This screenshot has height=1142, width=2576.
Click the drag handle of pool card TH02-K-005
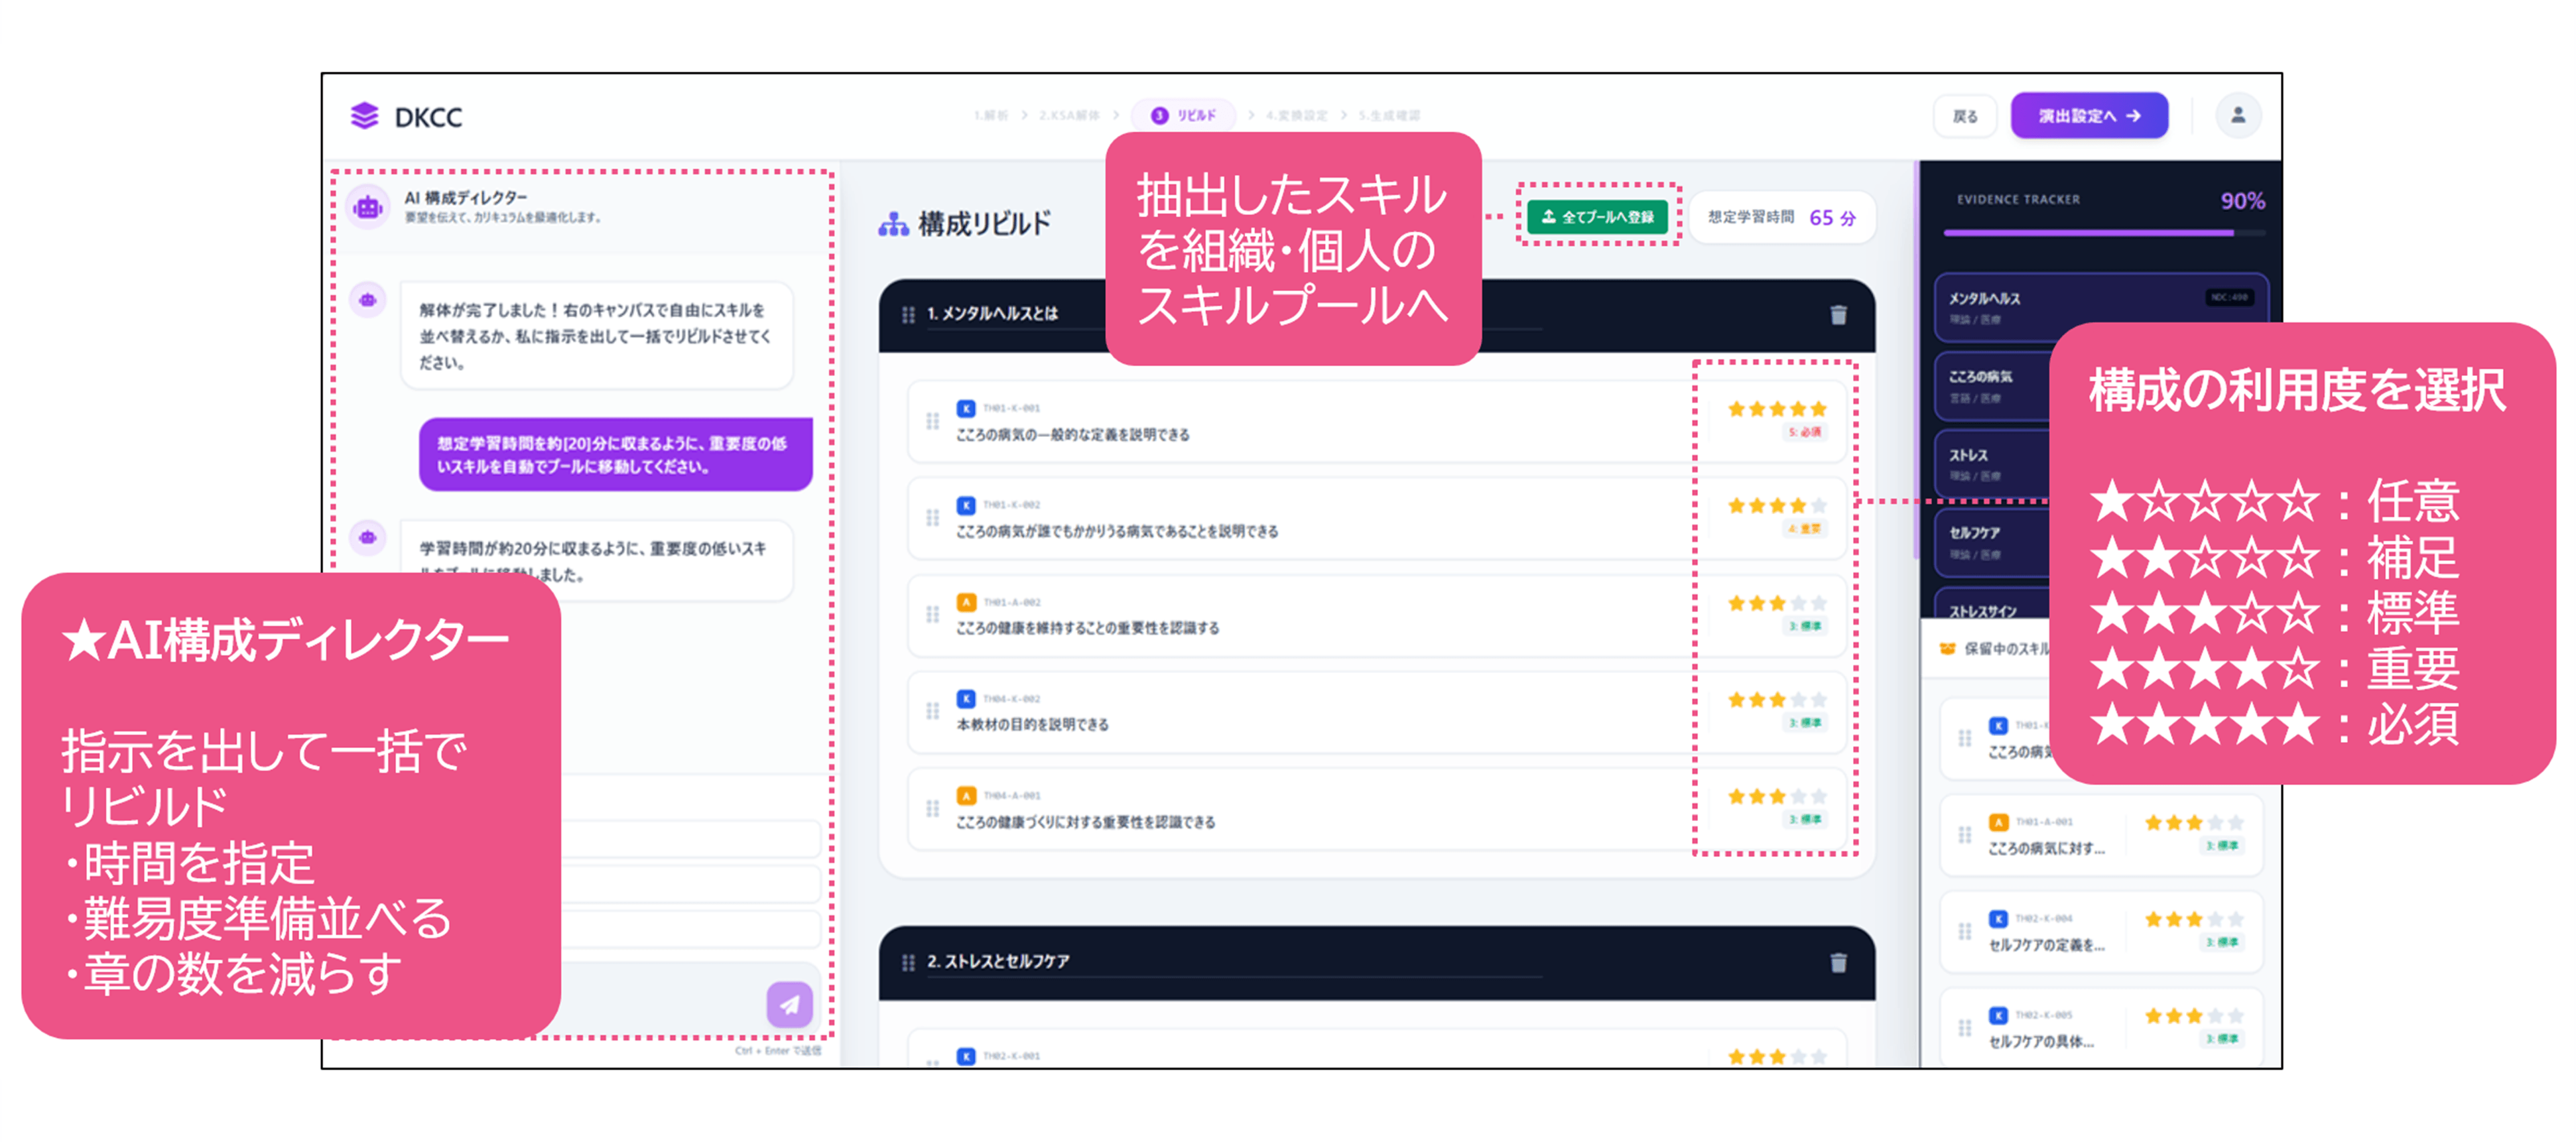click(x=1964, y=1028)
